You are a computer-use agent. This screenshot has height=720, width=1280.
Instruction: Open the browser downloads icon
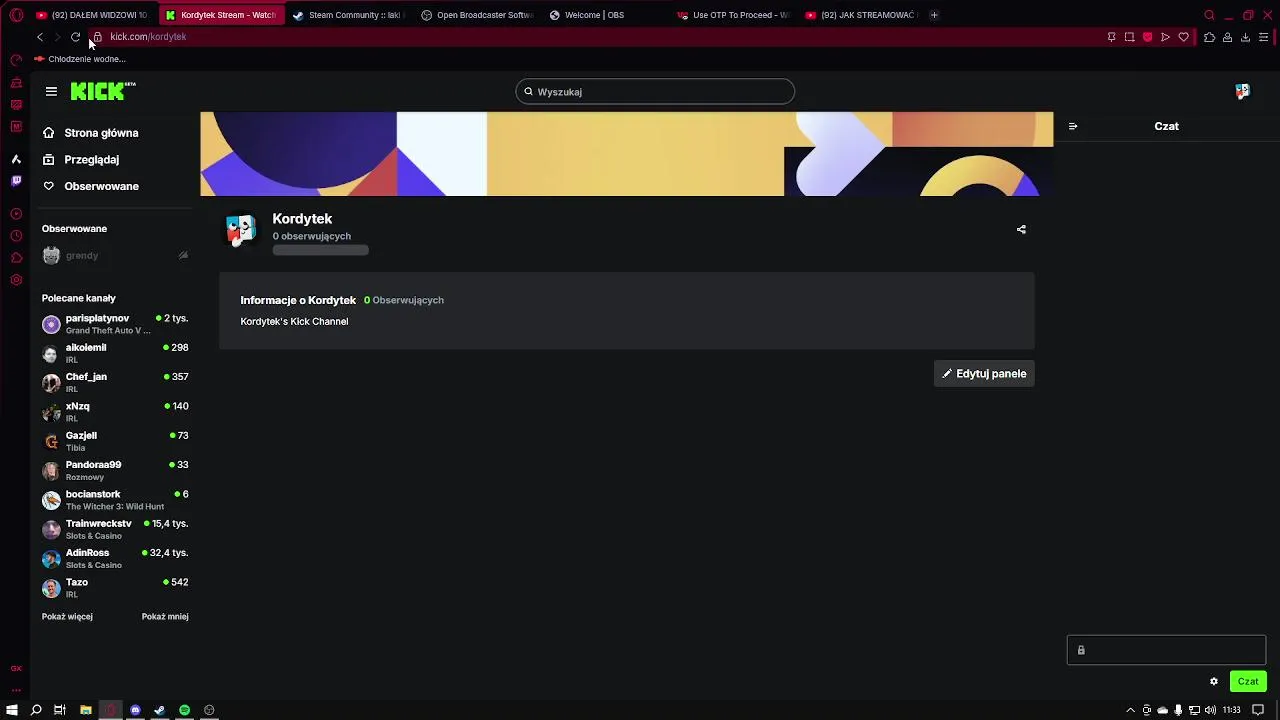click(1245, 37)
